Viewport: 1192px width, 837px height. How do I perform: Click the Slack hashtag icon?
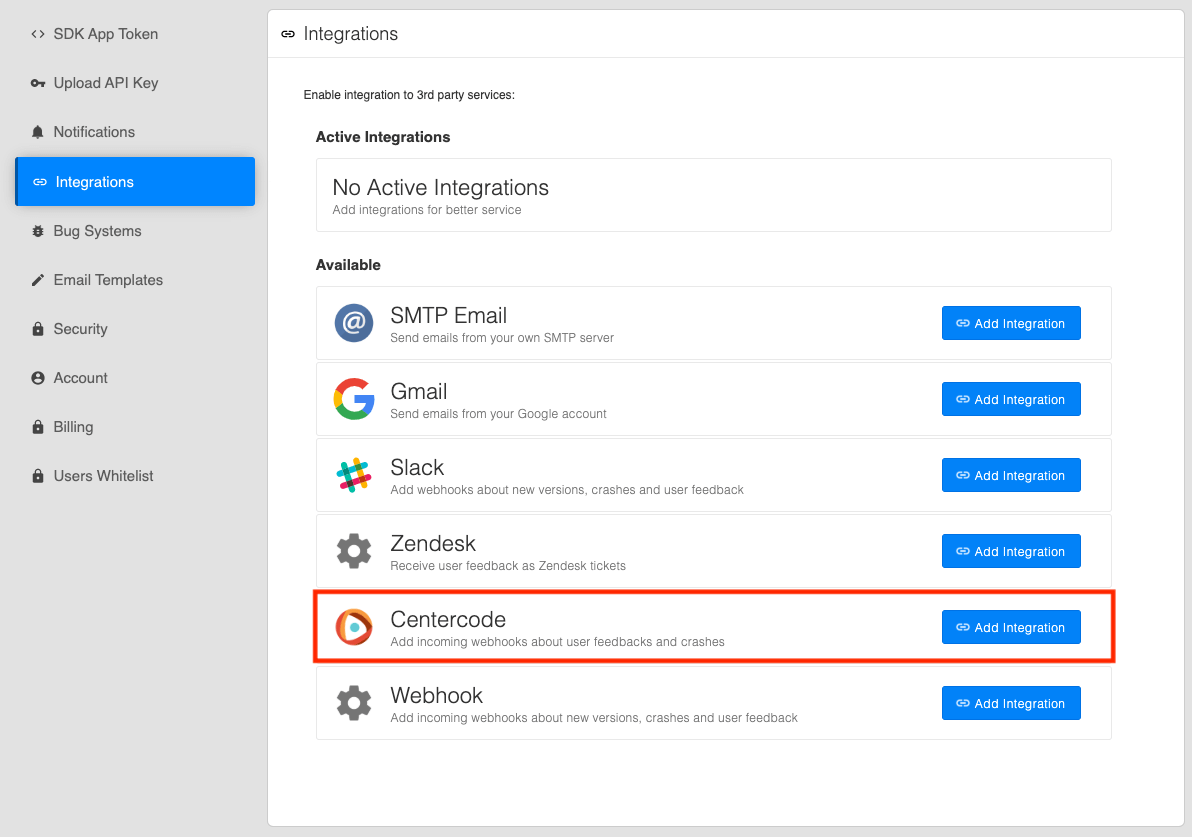pos(353,475)
